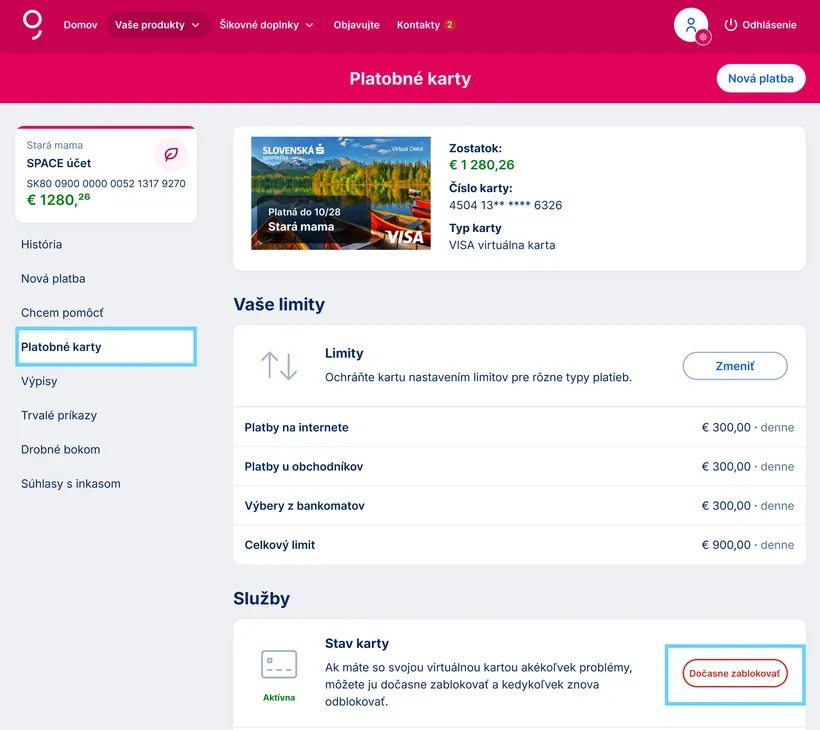Image resolution: width=820 pixels, height=730 pixels.
Task: Expand the Šikovné doplnky dropdown
Action: click(x=266, y=25)
